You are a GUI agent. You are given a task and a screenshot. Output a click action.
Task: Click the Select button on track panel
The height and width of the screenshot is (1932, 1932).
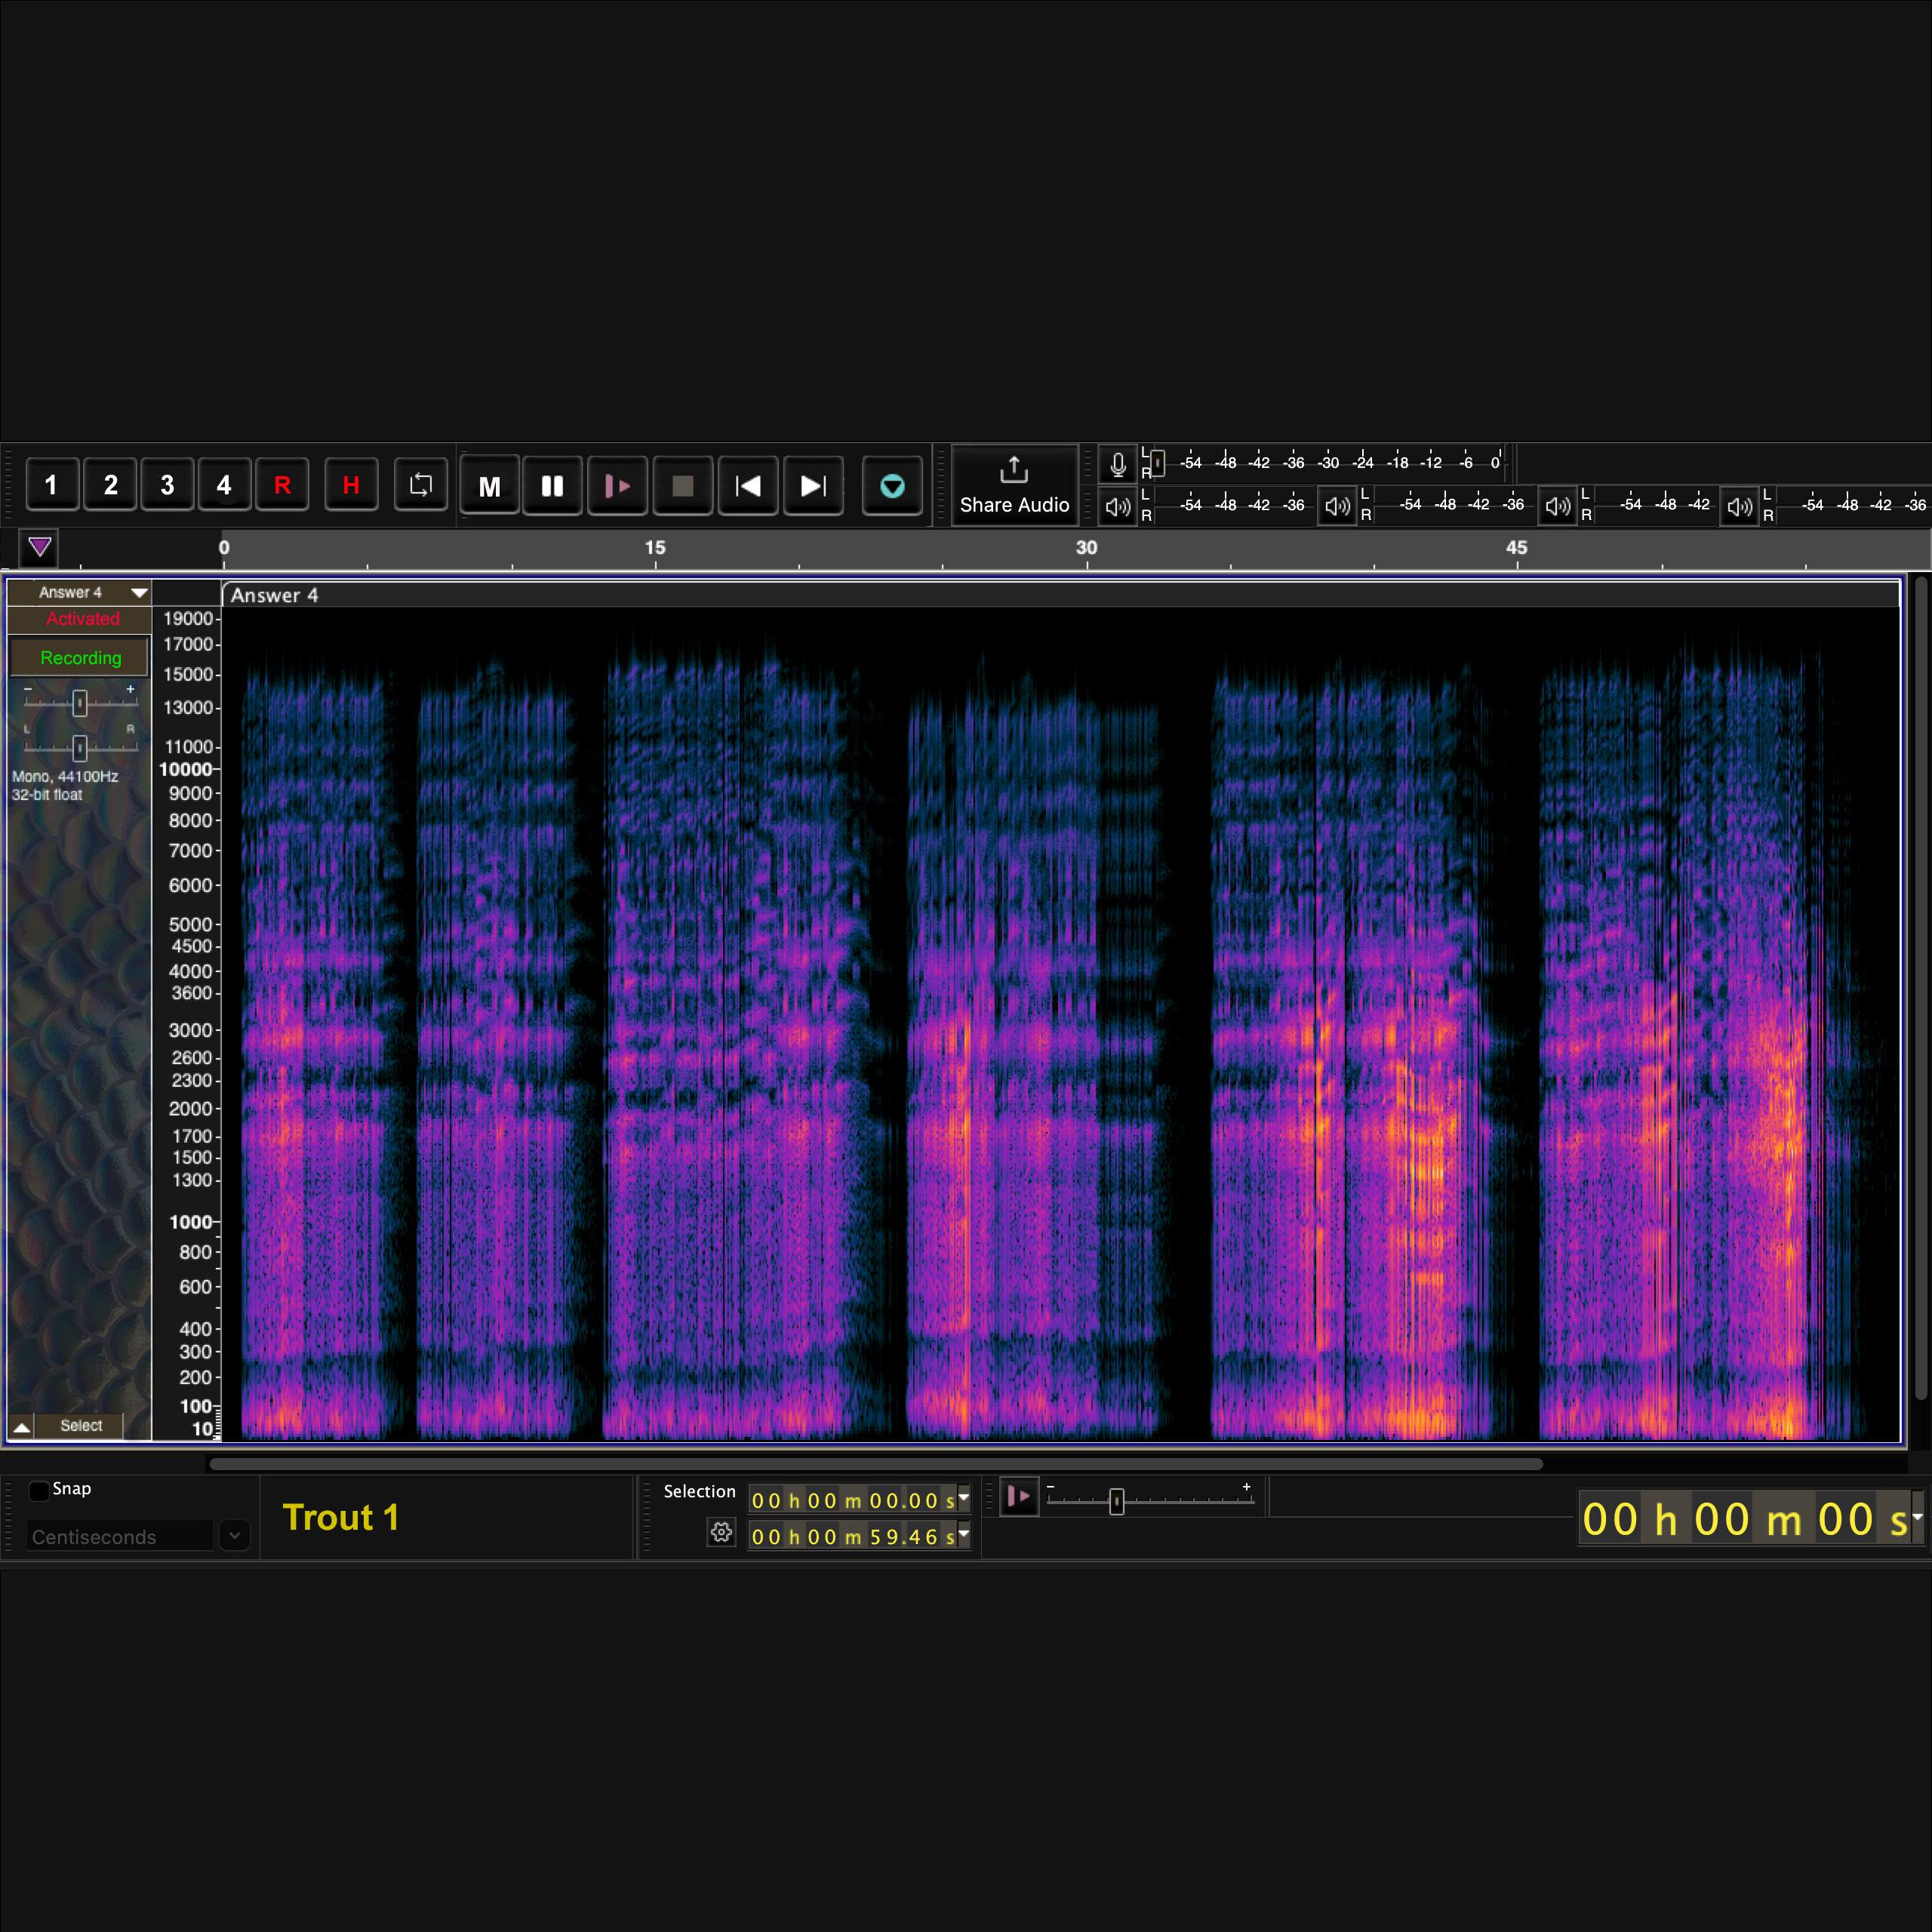(81, 1425)
